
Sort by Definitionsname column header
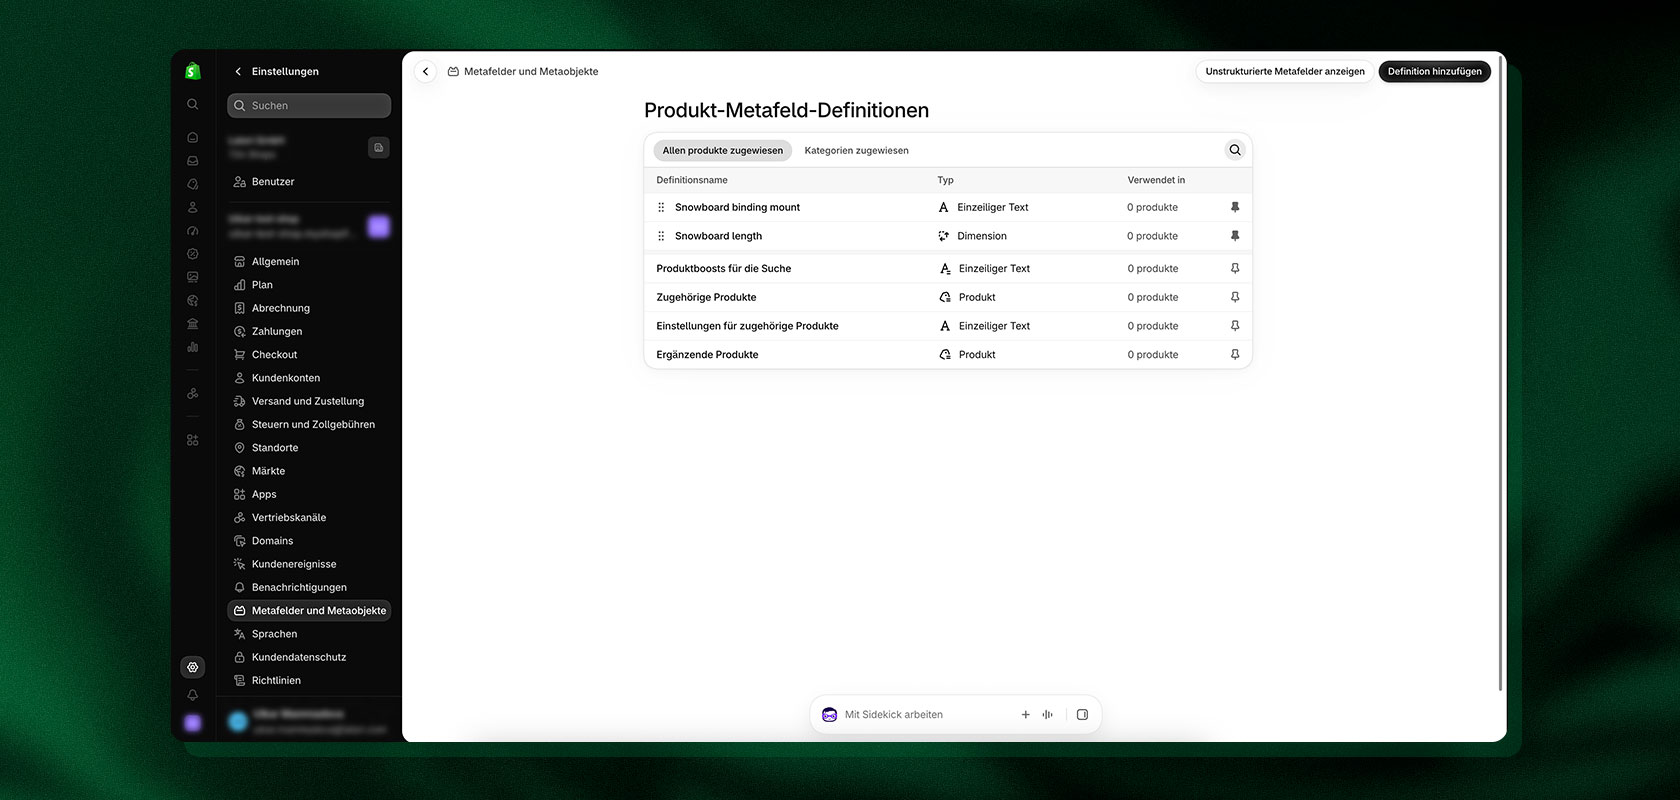692,180
